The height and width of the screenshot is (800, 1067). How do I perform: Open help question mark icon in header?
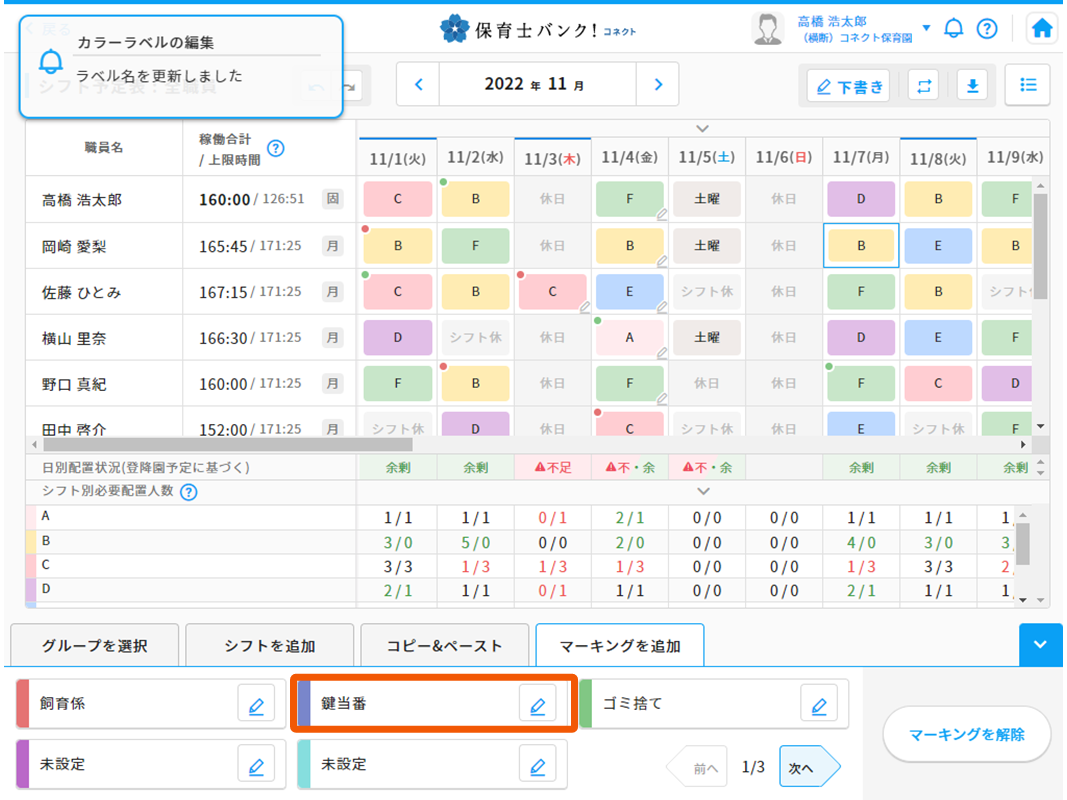click(987, 29)
